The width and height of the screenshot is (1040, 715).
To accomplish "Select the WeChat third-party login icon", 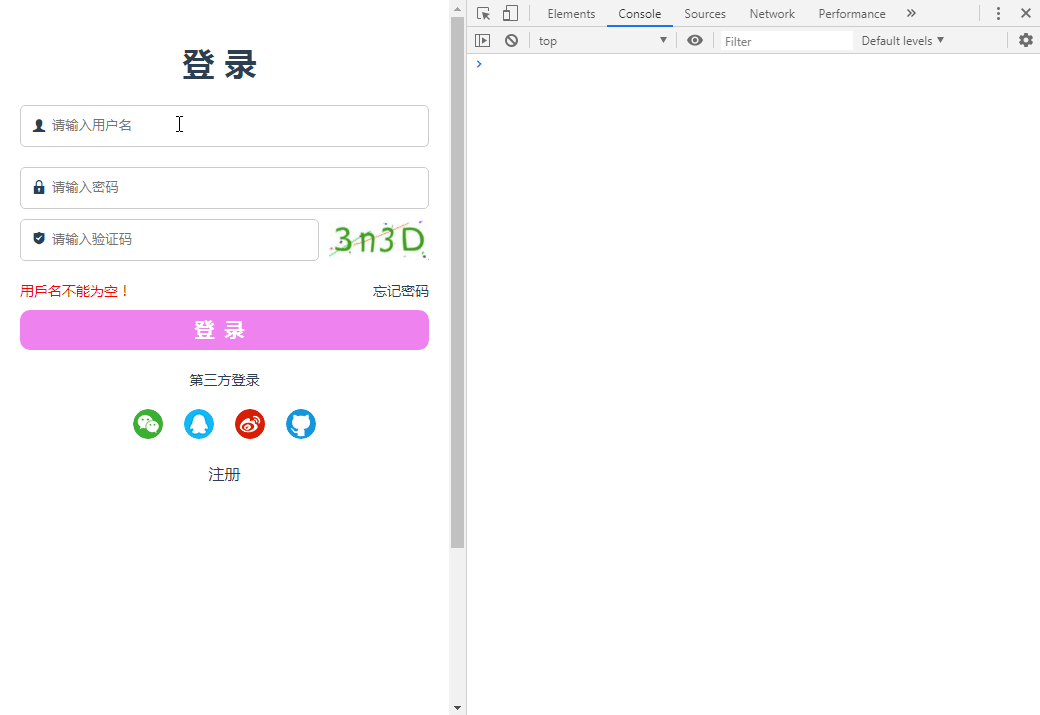I will [x=147, y=424].
